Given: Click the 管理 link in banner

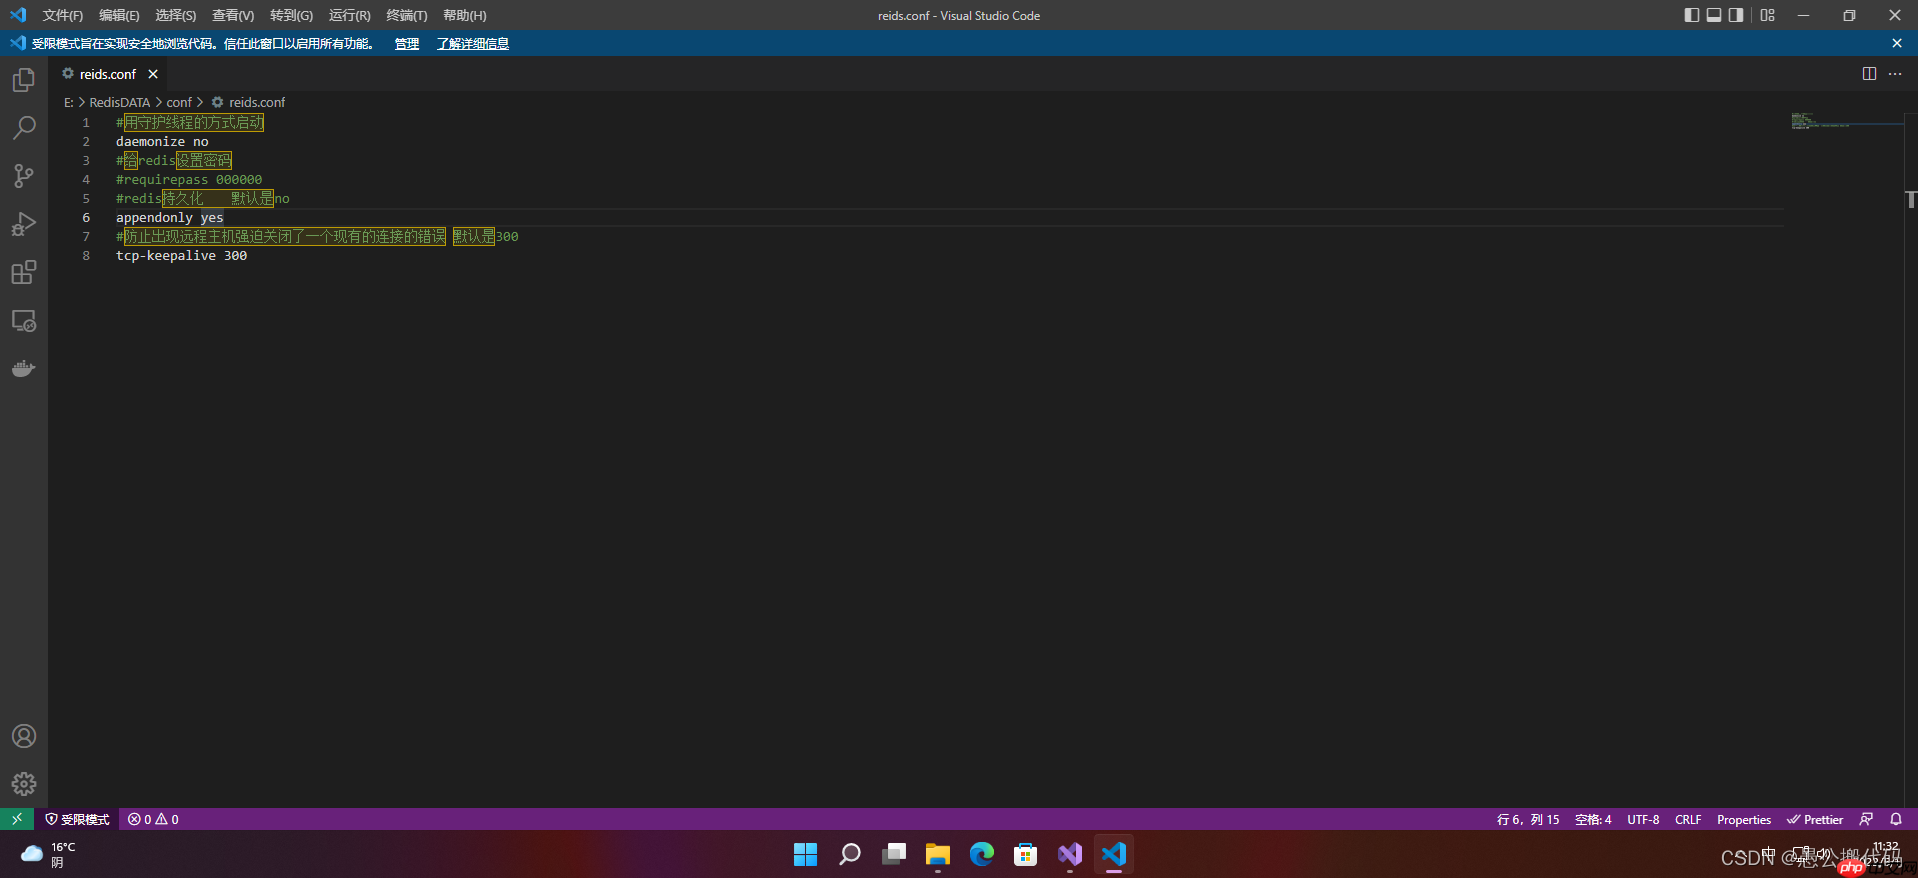Looking at the screenshot, I should [x=407, y=43].
